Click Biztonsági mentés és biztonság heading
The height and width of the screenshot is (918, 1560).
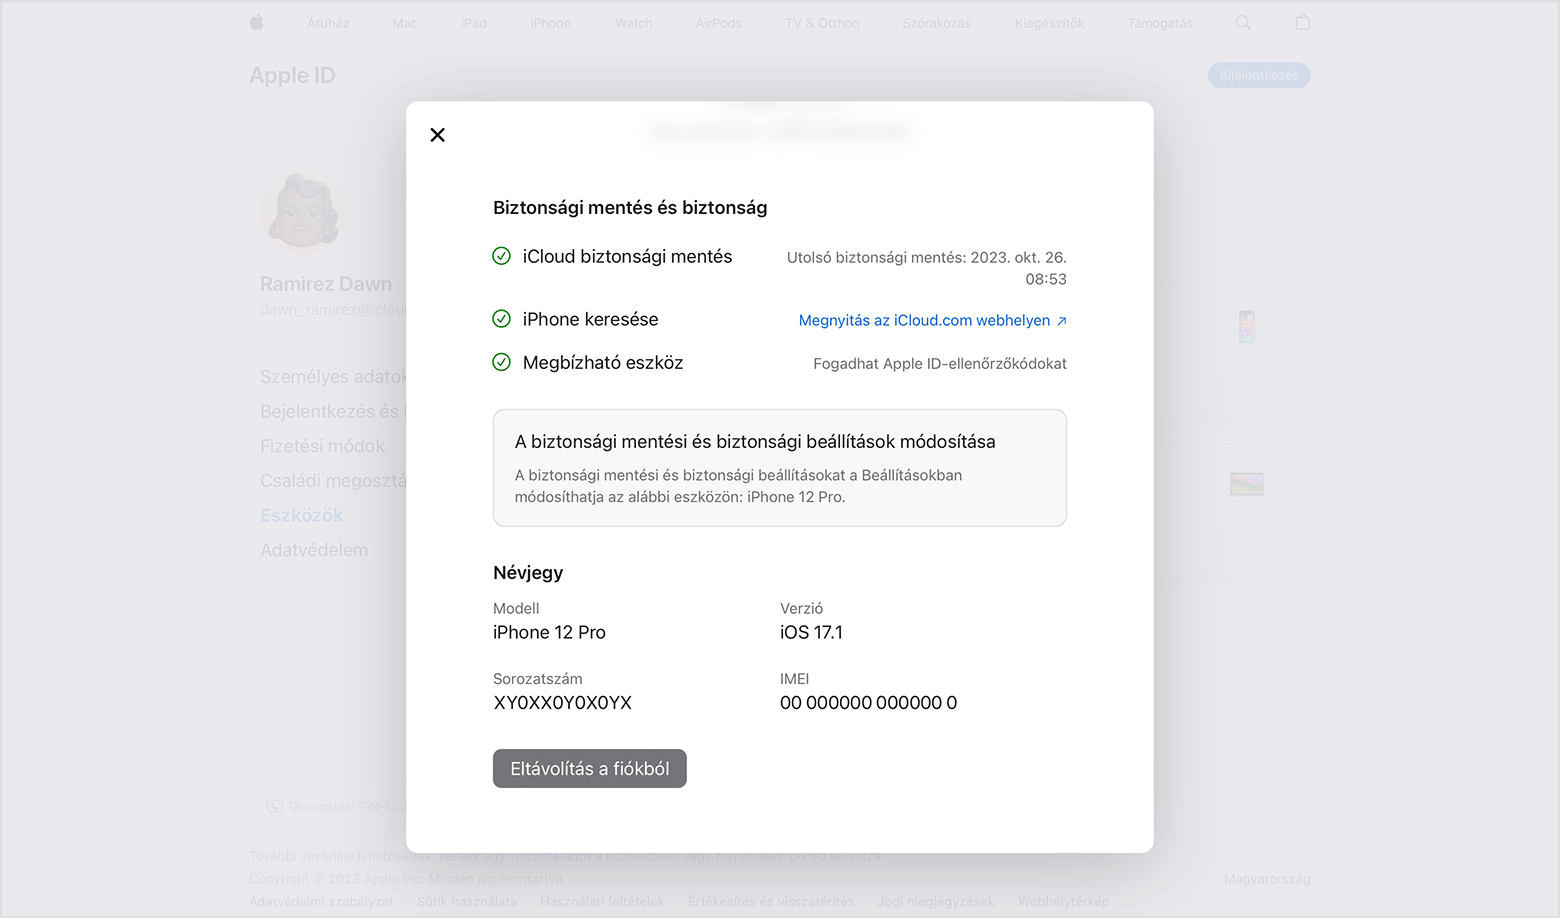[x=630, y=208]
